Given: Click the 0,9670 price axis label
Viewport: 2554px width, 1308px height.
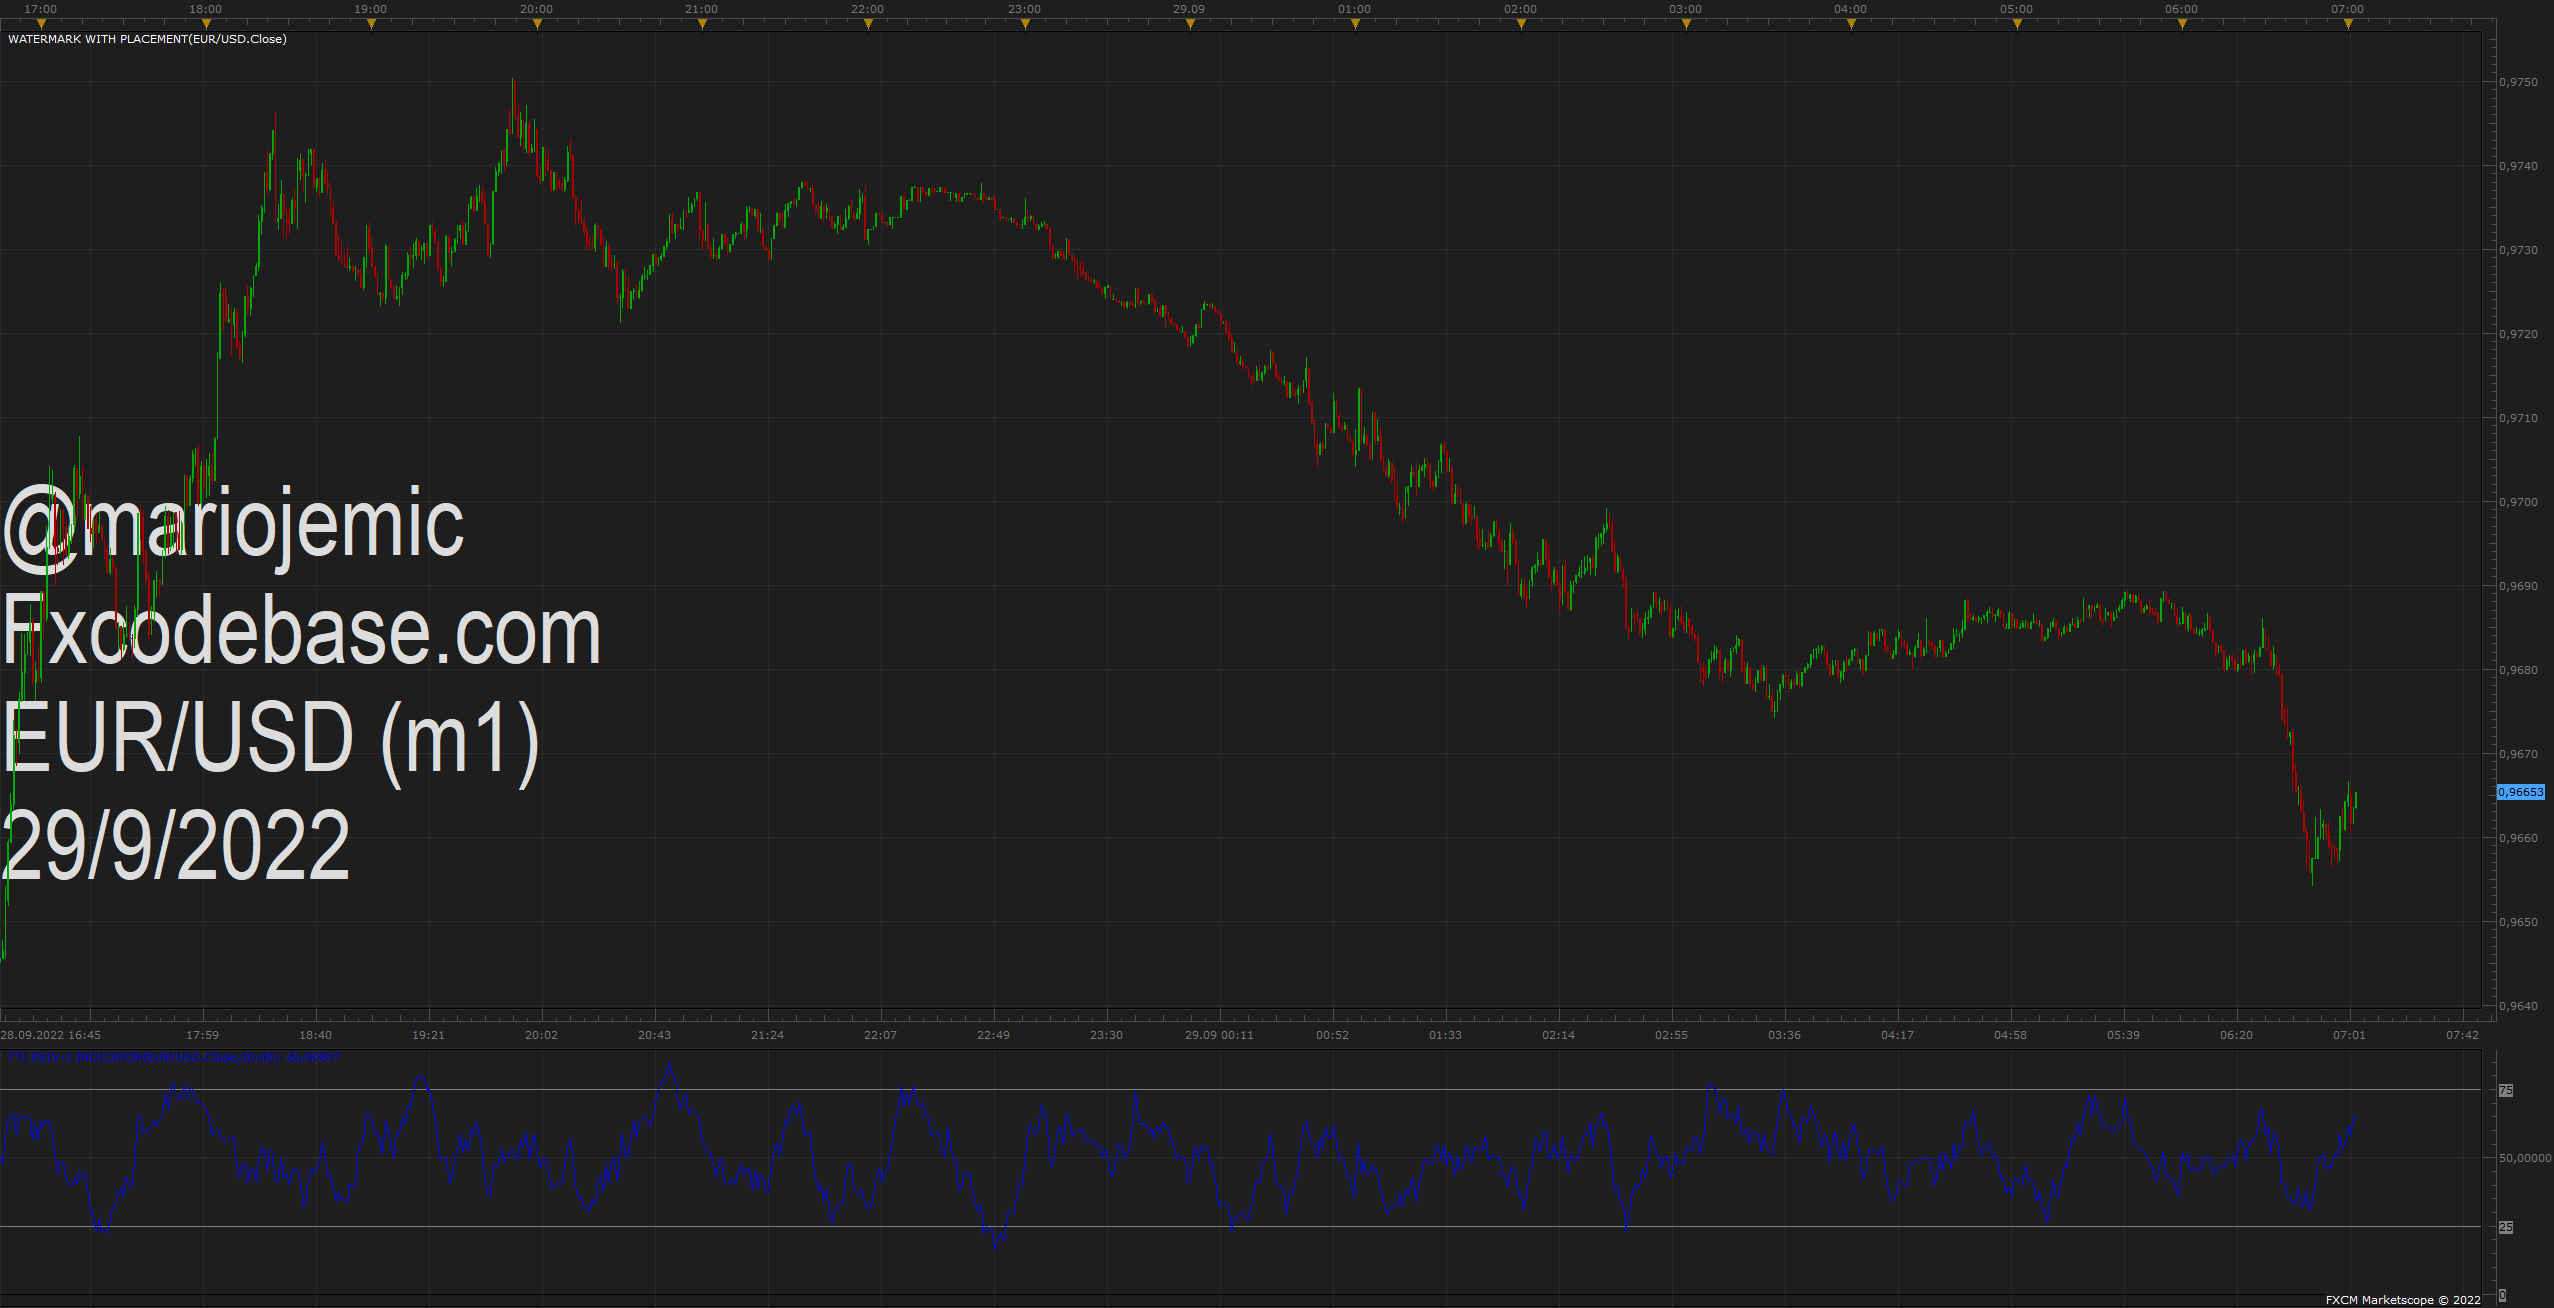Looking at the screenshot, I should point(2518,754).
